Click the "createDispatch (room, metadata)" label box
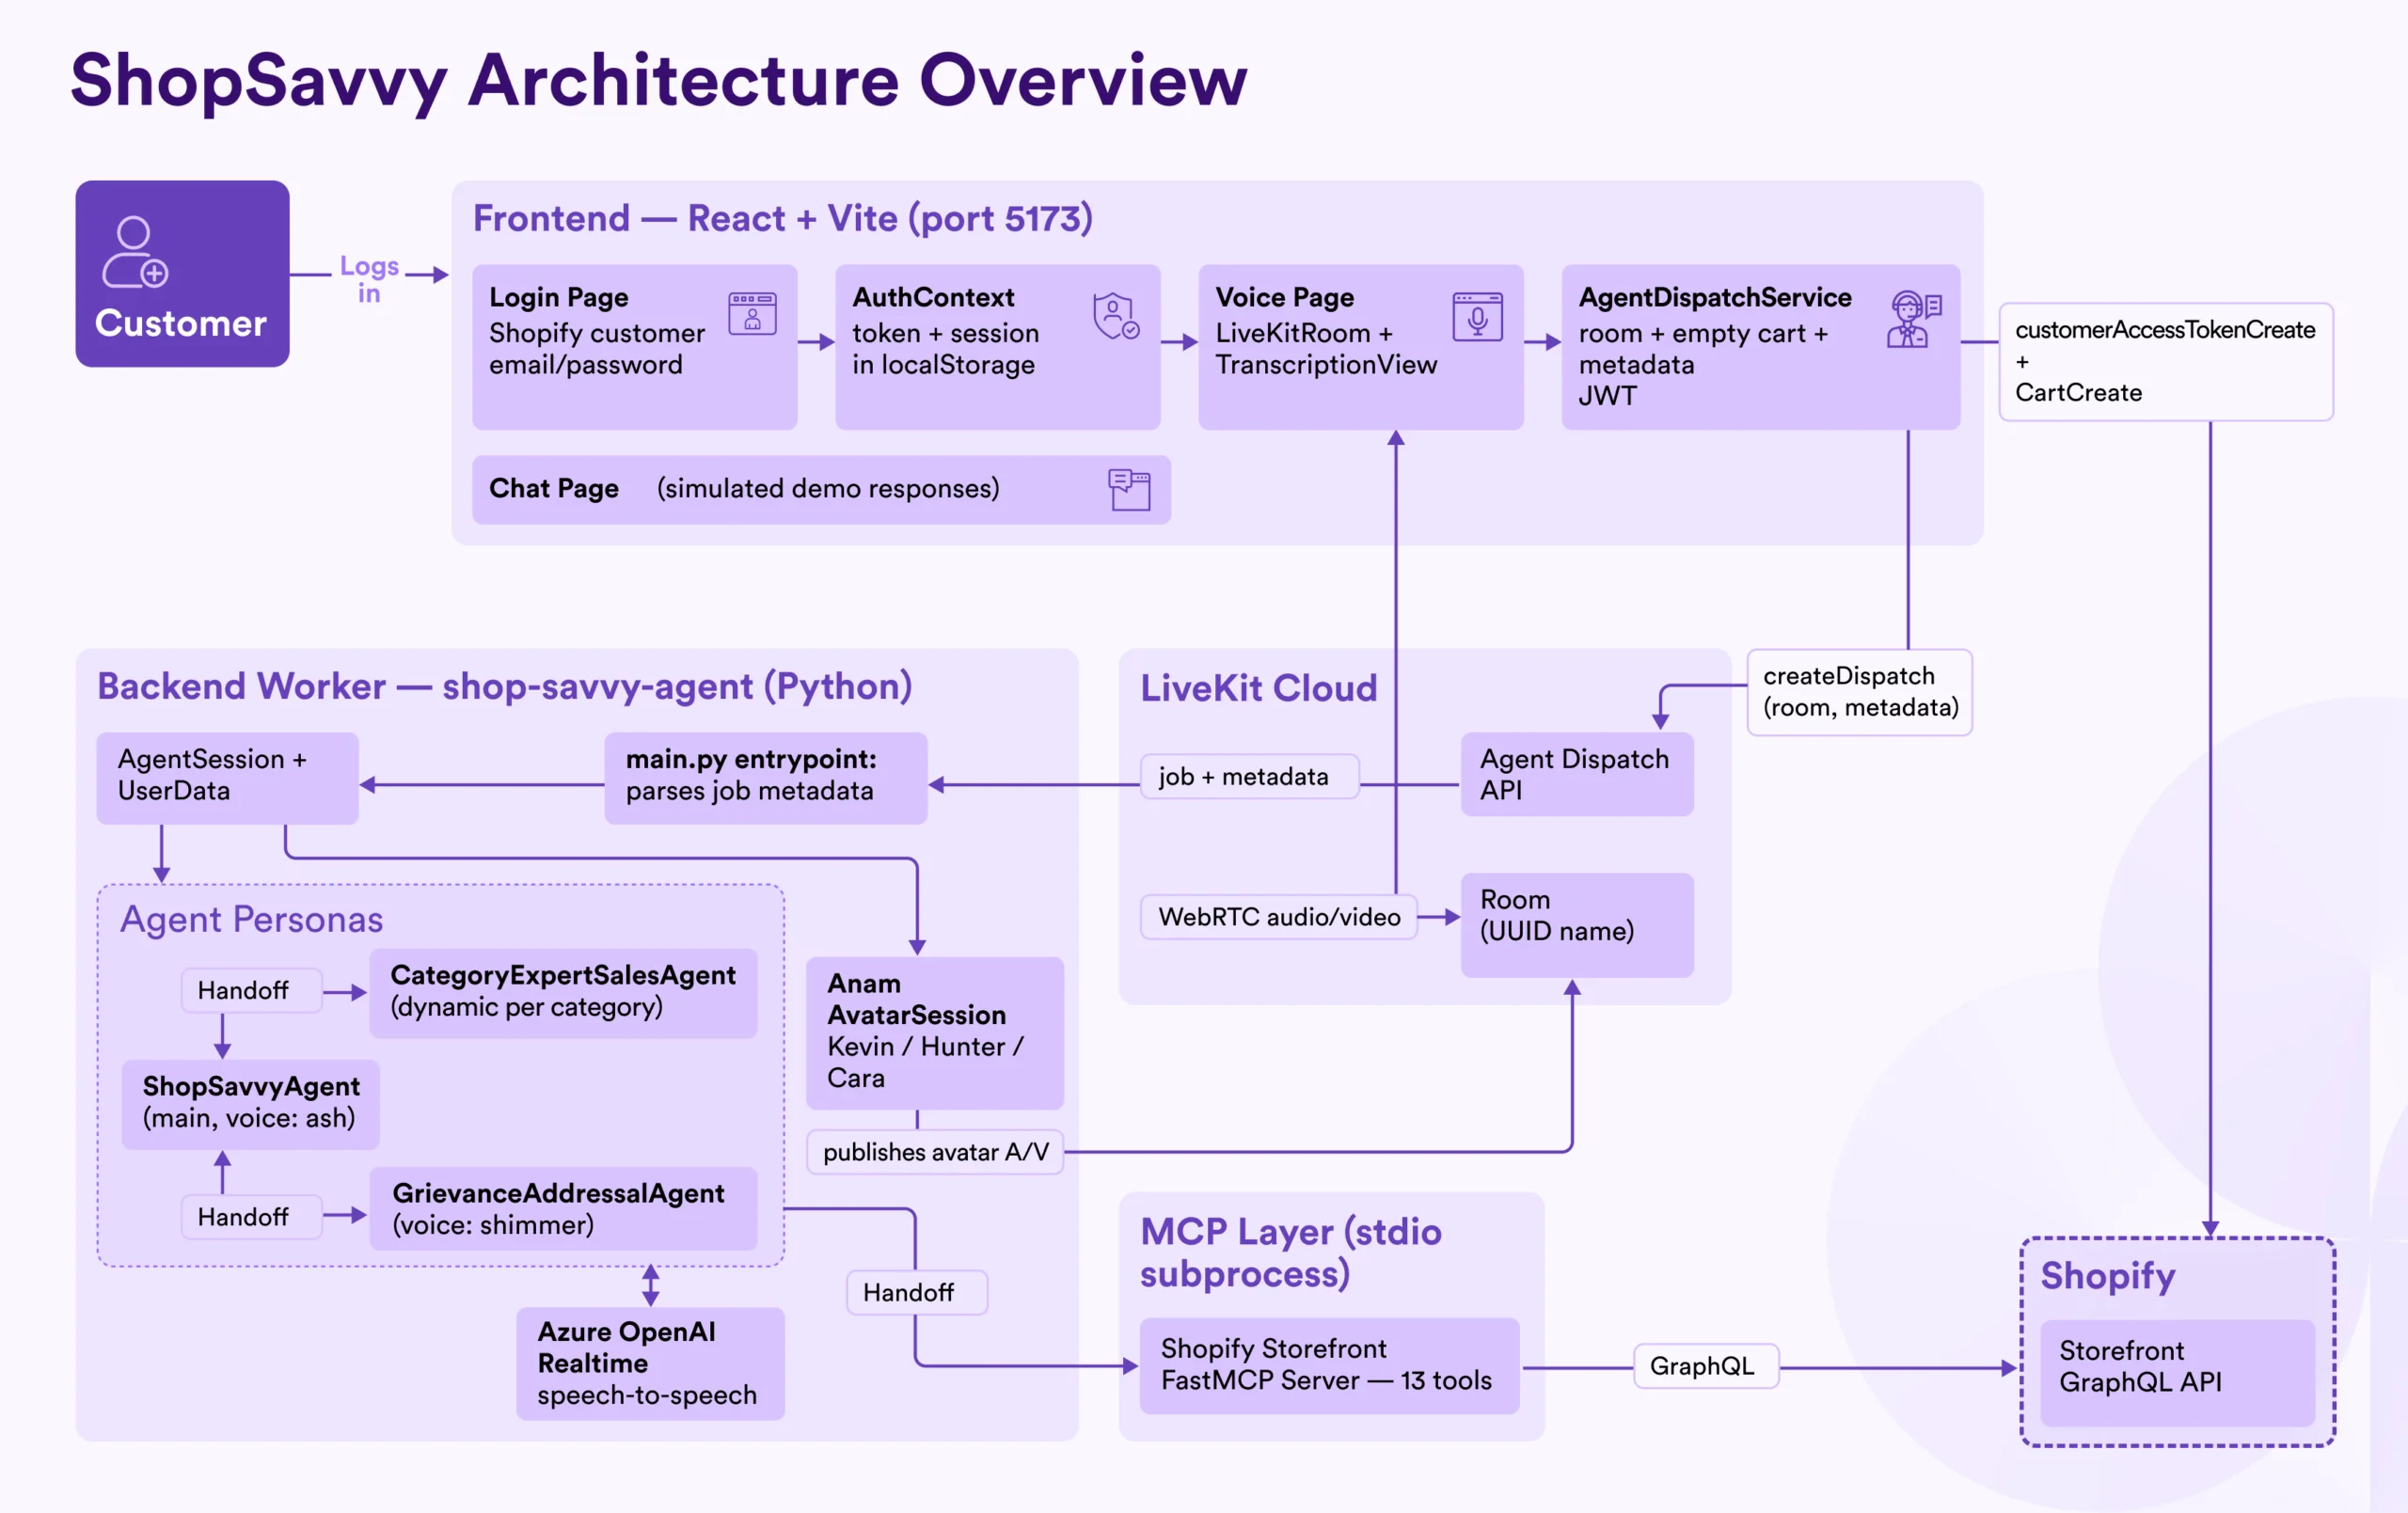 click(x=1860, y=692)
